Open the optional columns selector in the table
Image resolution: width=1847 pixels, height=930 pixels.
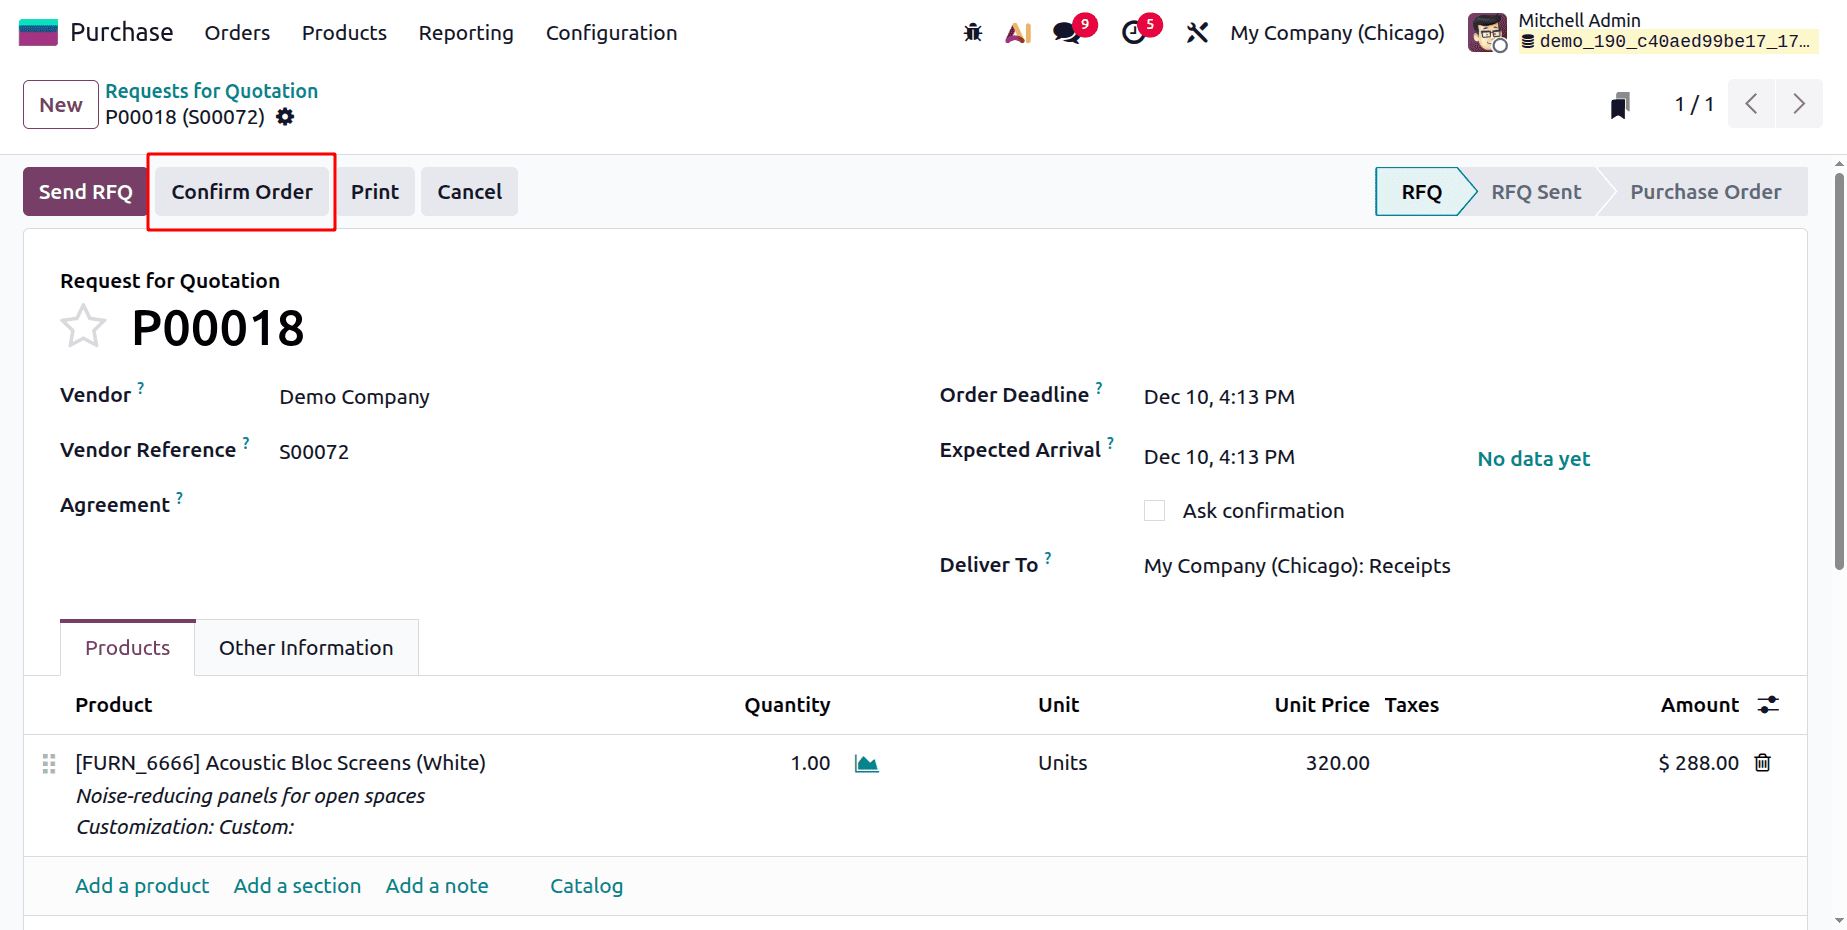tap(1768, 704)
